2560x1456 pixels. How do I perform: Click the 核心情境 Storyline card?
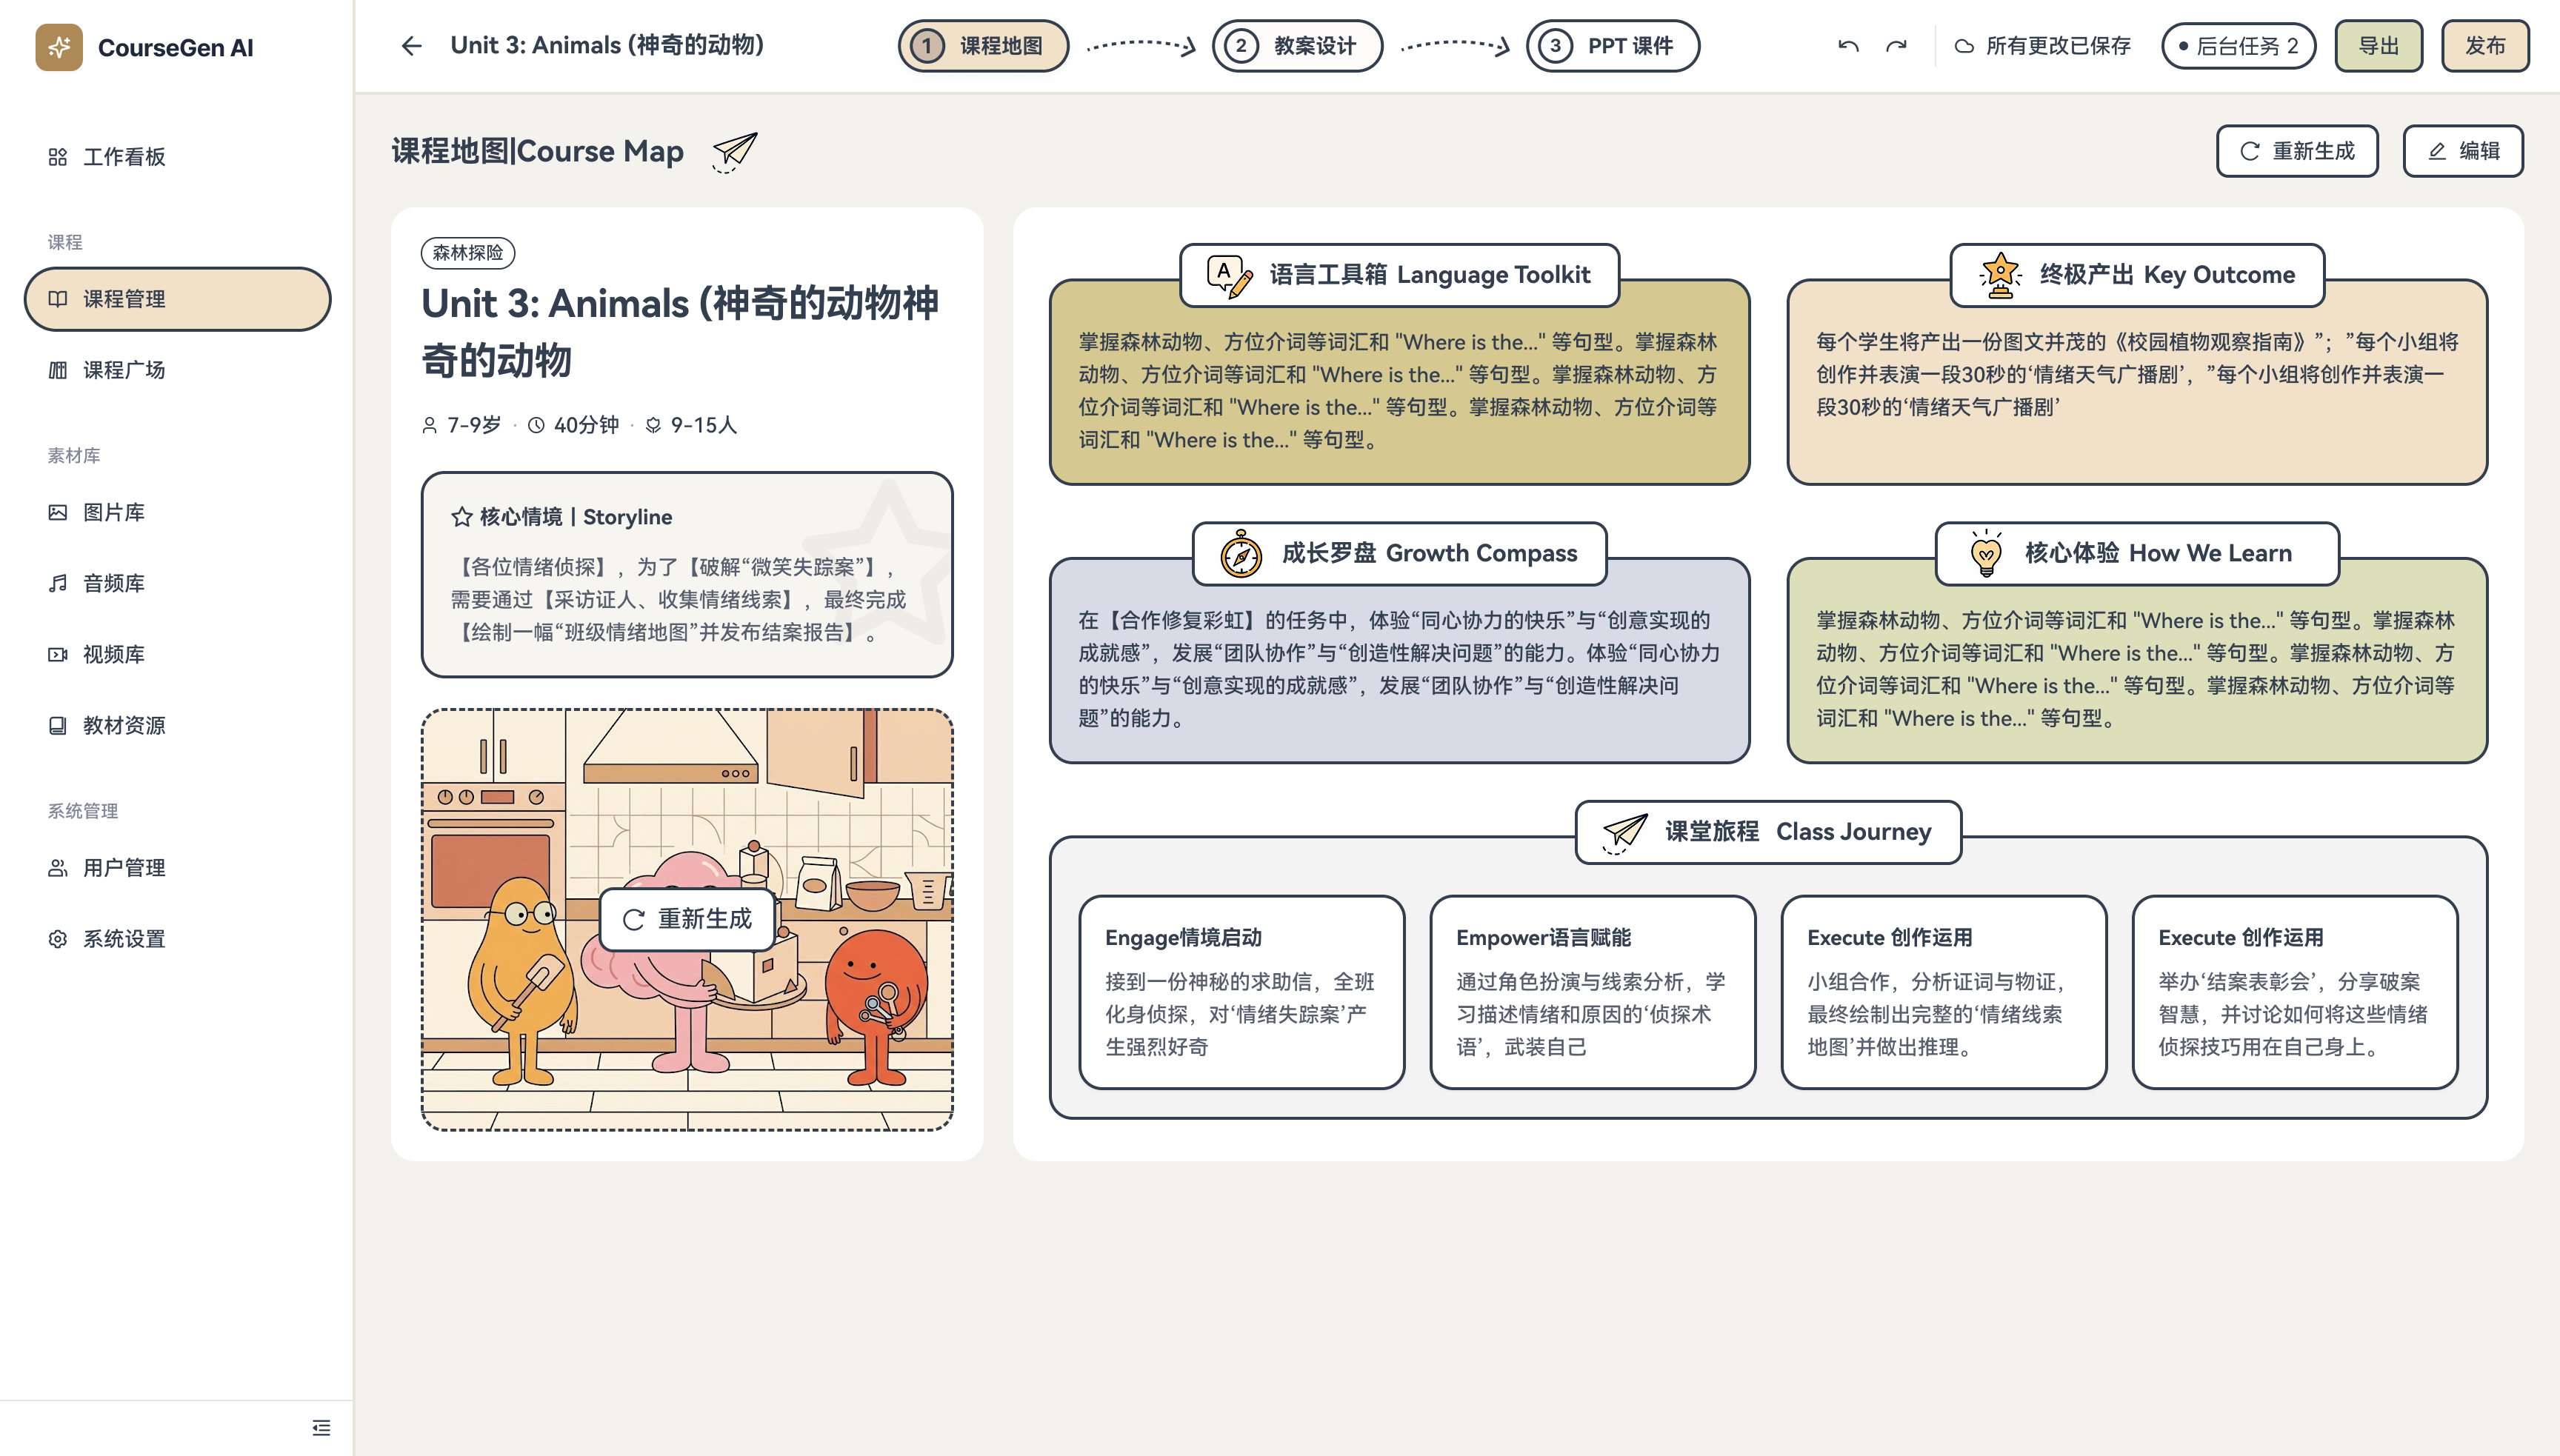[x=687, y=575]
